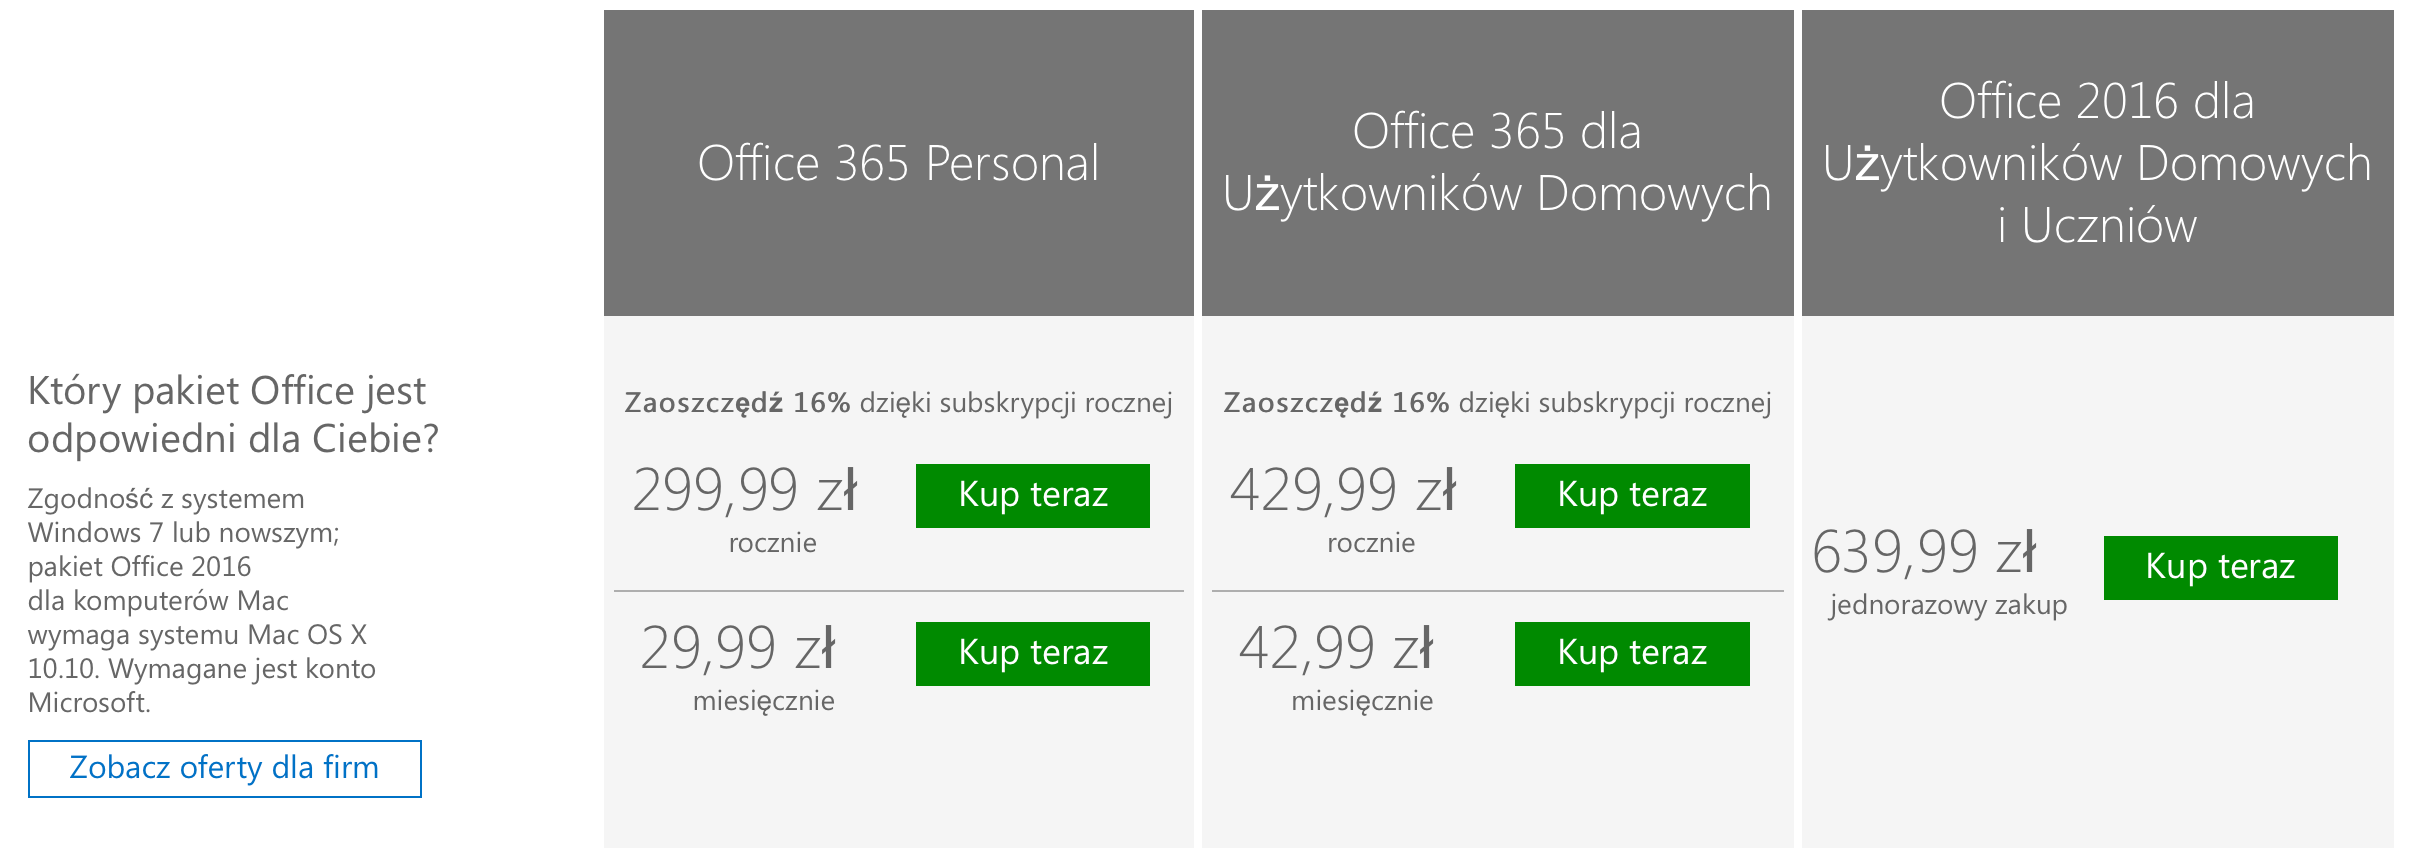Click the 299,99 zł yearly price

pyautogui.click(x=745, y=490)
